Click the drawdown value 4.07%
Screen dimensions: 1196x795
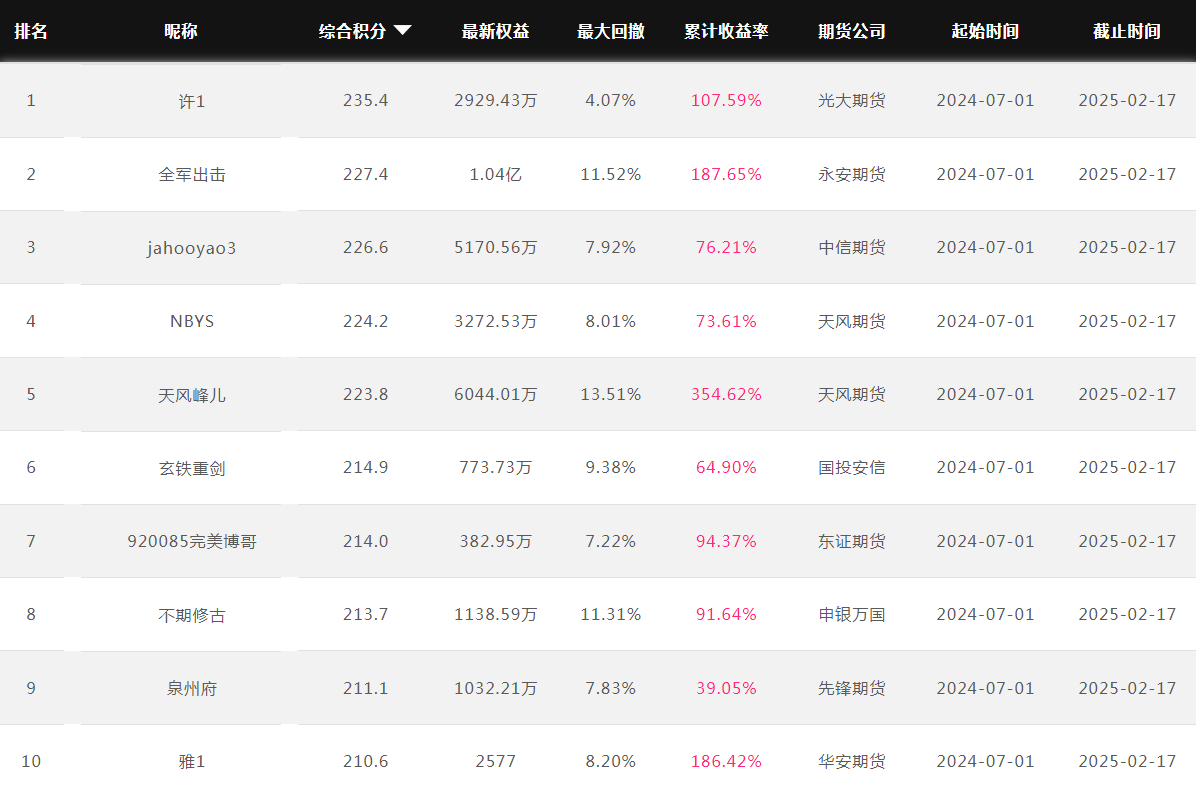click(611, 101)
